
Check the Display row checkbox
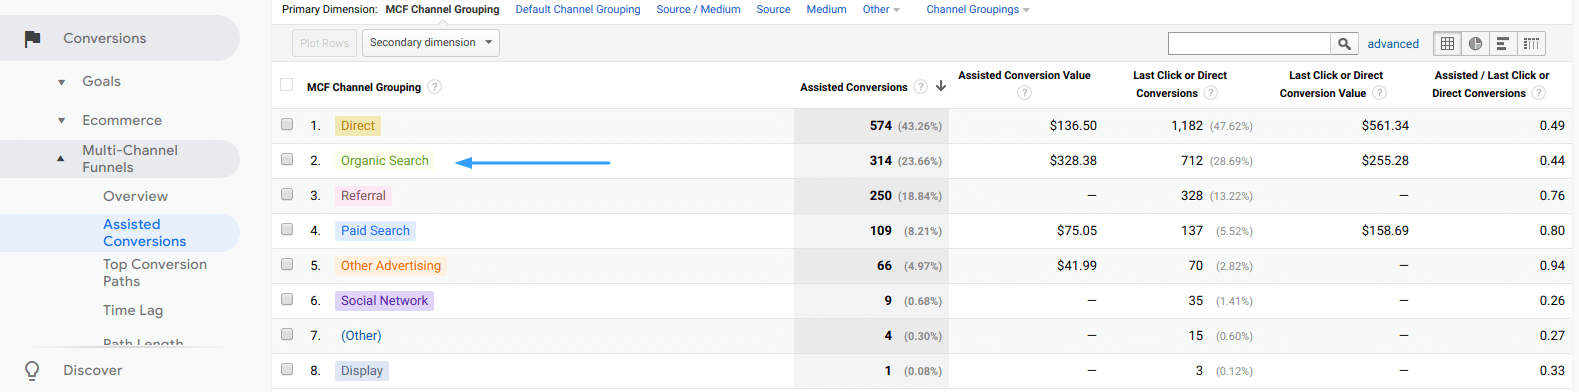(287, 369)
